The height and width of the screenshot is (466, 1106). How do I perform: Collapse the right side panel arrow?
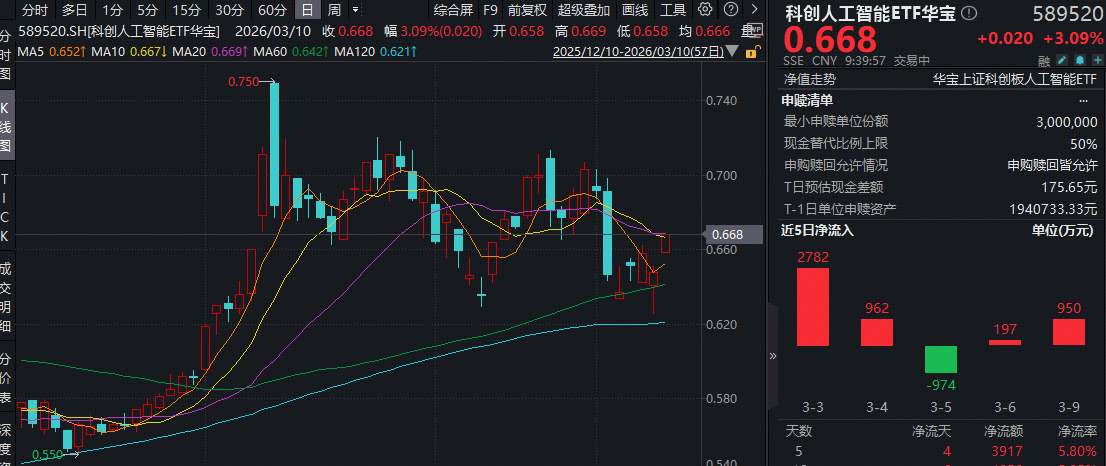pyautogui.click(x=772, y=355)
